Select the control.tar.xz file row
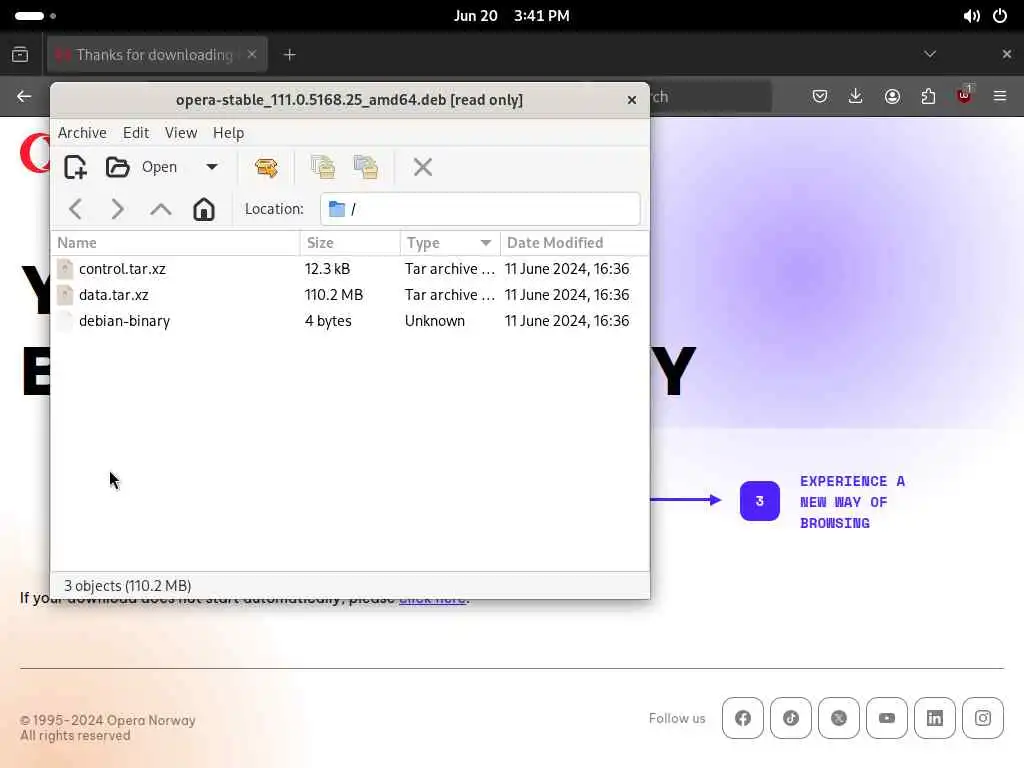 (350, 269)
